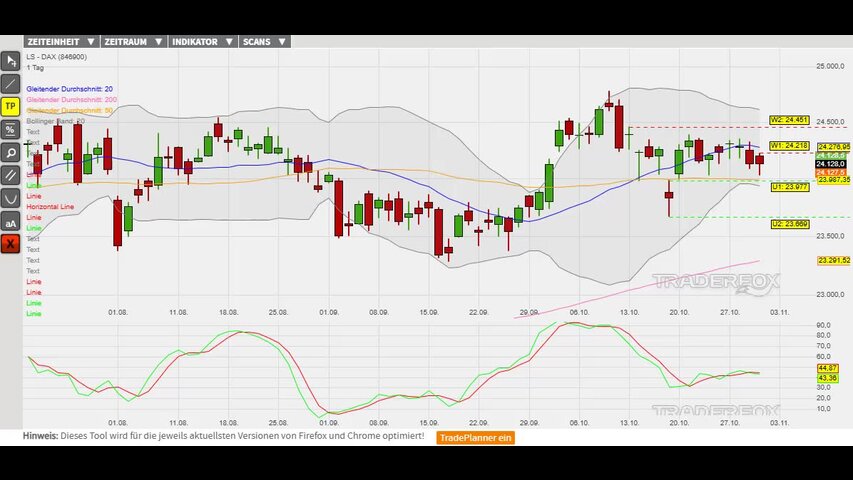The height and width of the screenshot is (480, 853).
Task: Click the orange 'TradePlanner ein' button
Action: coord(476,437)
